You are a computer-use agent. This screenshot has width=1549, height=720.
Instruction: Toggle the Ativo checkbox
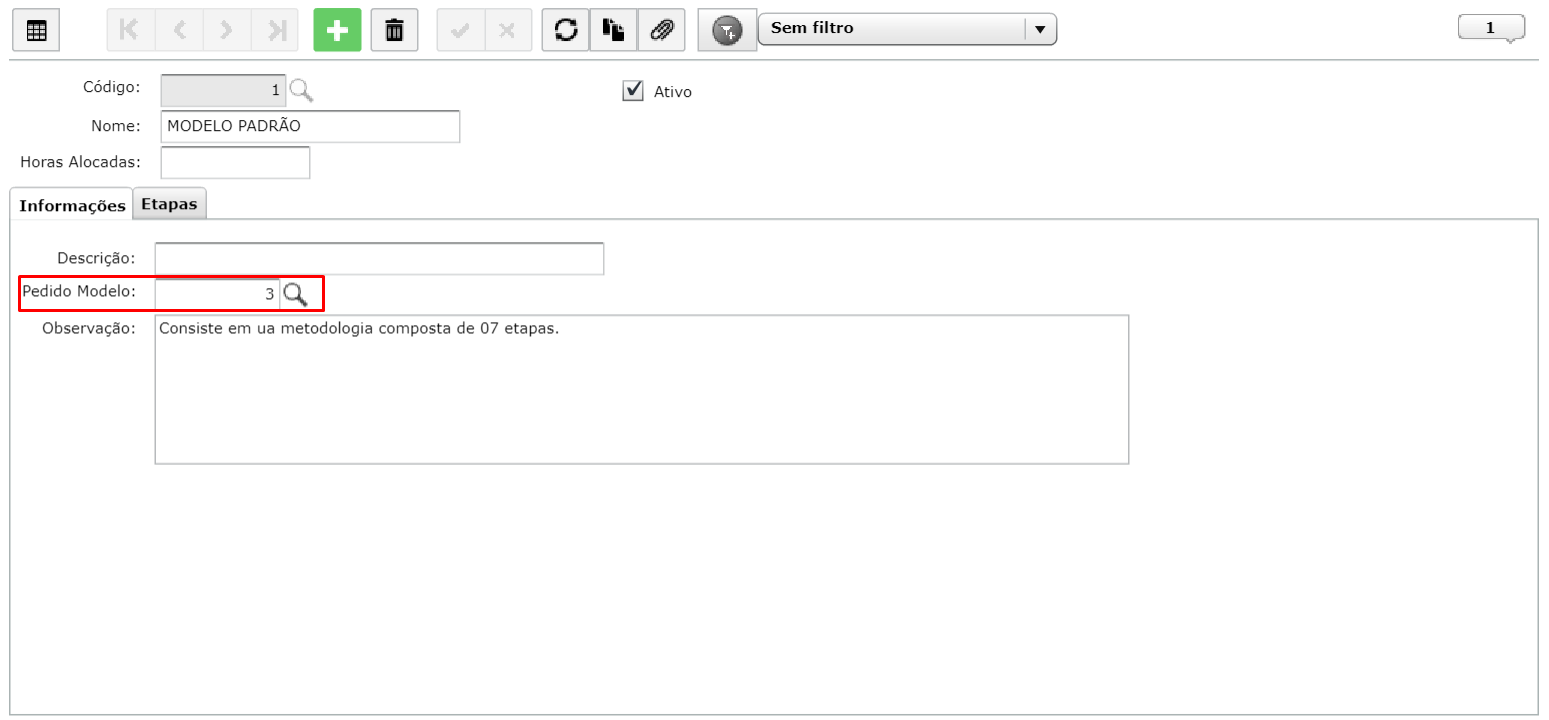point(632,91)
